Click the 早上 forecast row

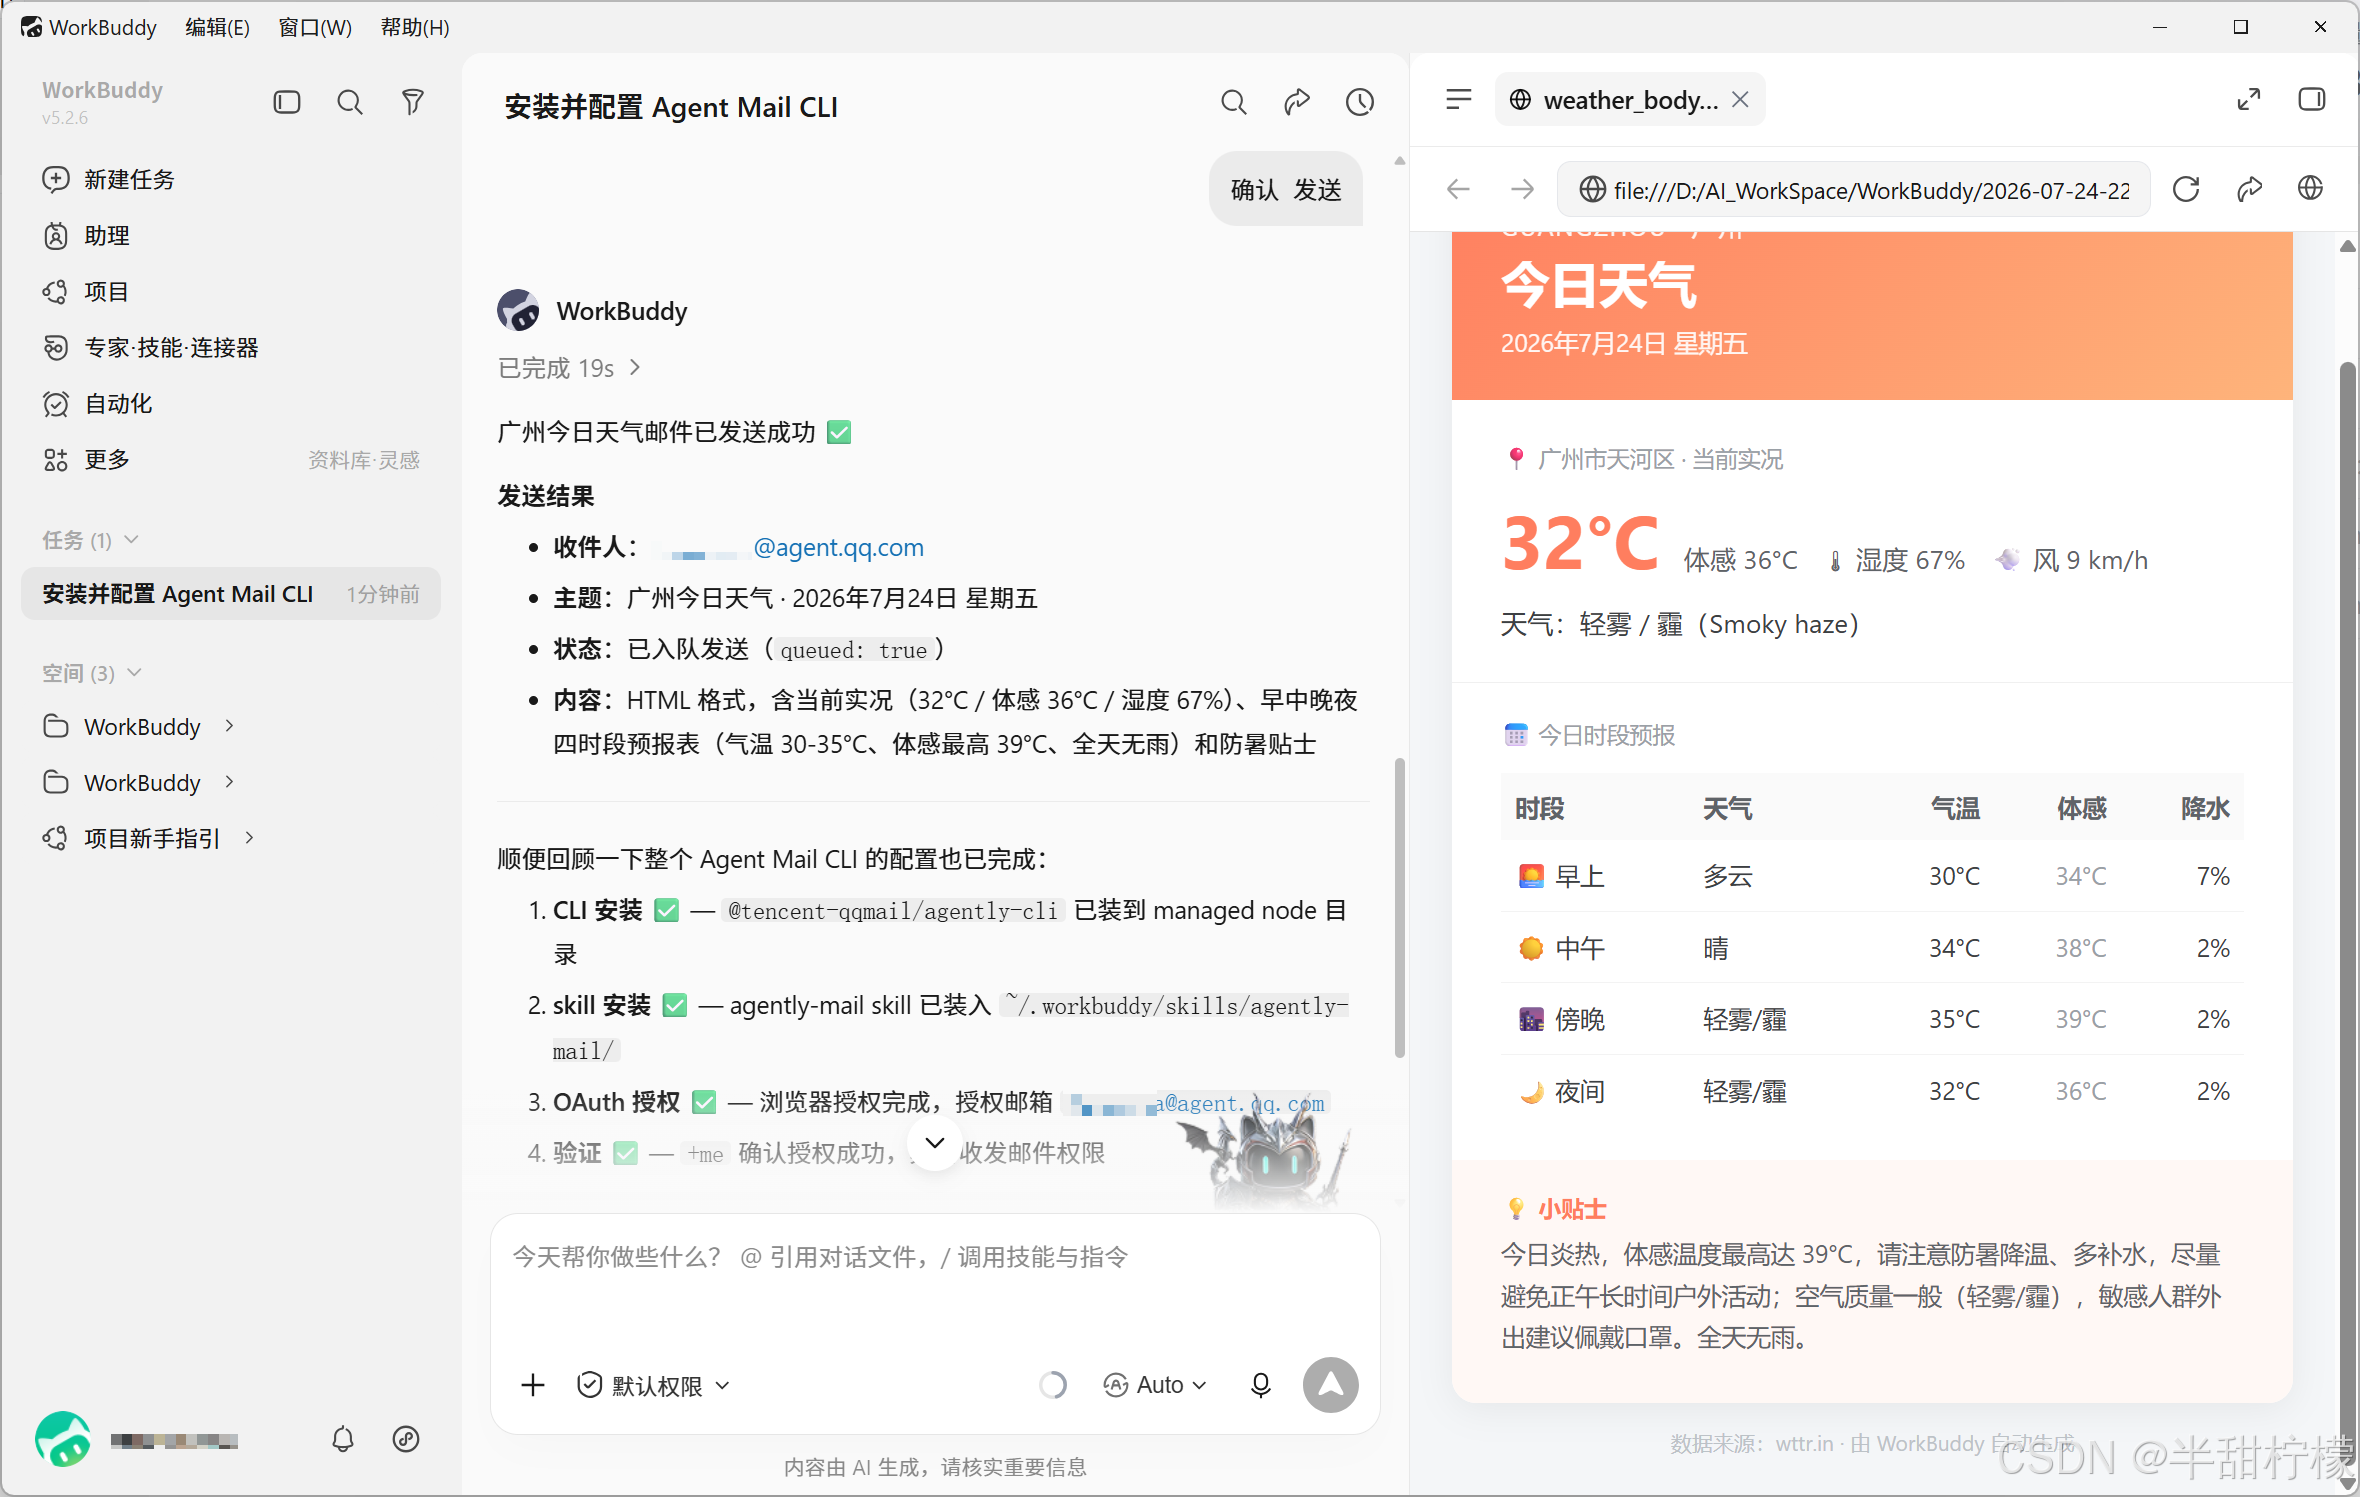point(1872,876)
